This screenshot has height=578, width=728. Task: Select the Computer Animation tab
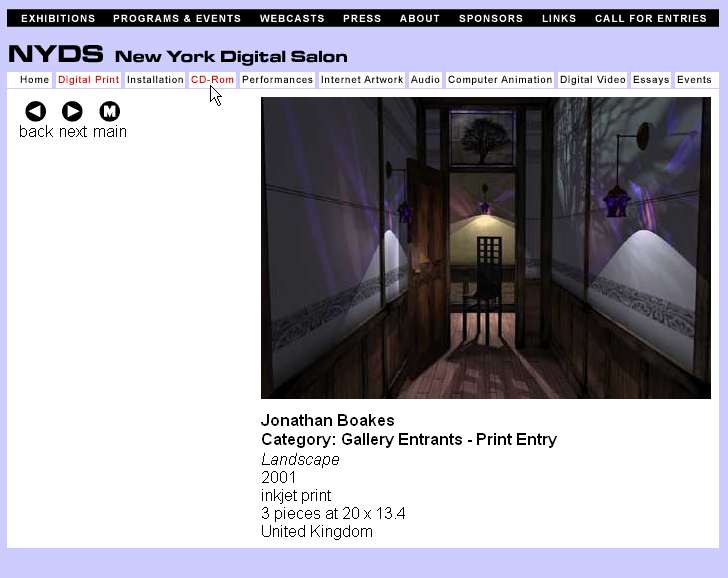click(500, 80)
